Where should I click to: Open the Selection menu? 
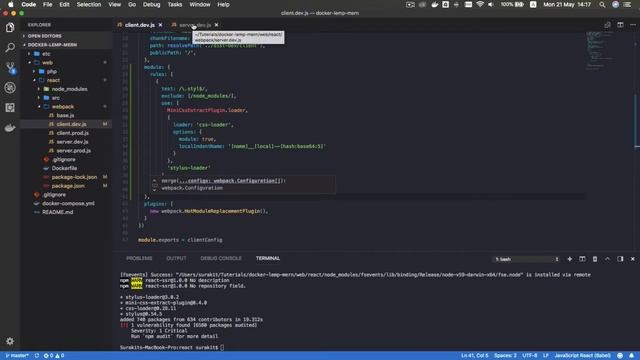(89, 4)
